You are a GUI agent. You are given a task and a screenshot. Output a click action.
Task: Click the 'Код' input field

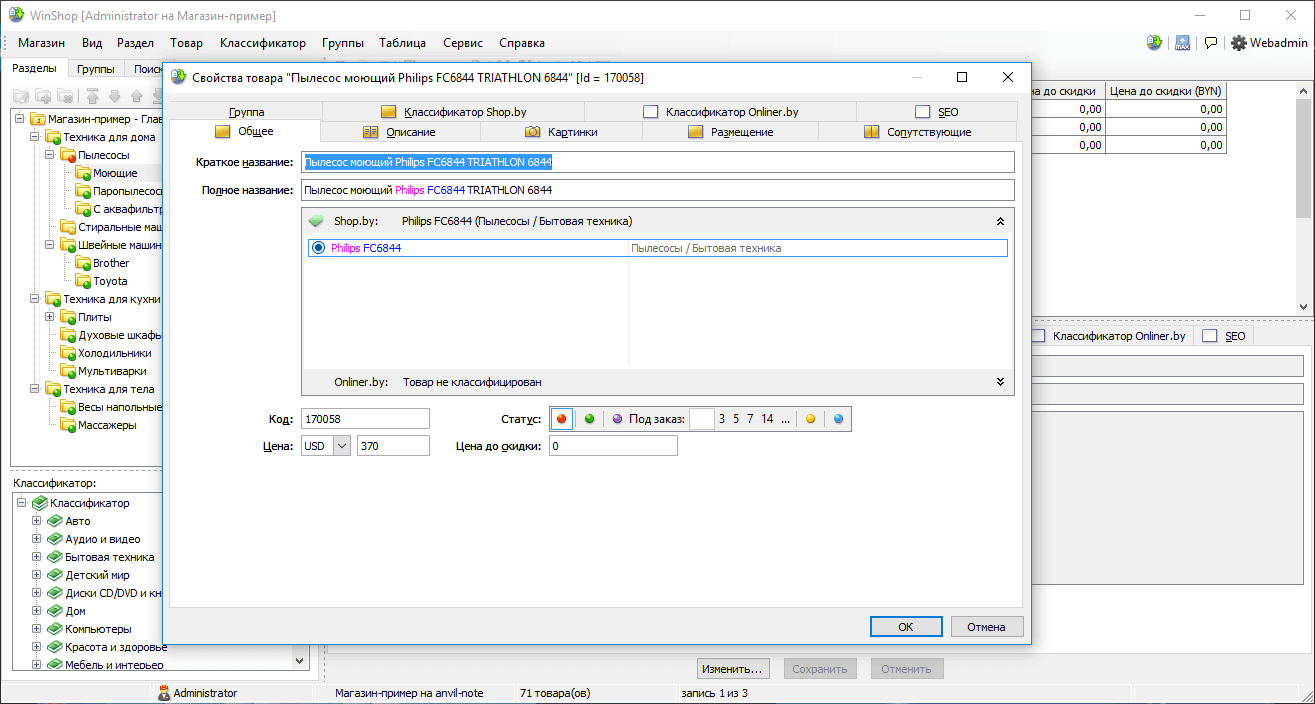click(x=365, y=419)
